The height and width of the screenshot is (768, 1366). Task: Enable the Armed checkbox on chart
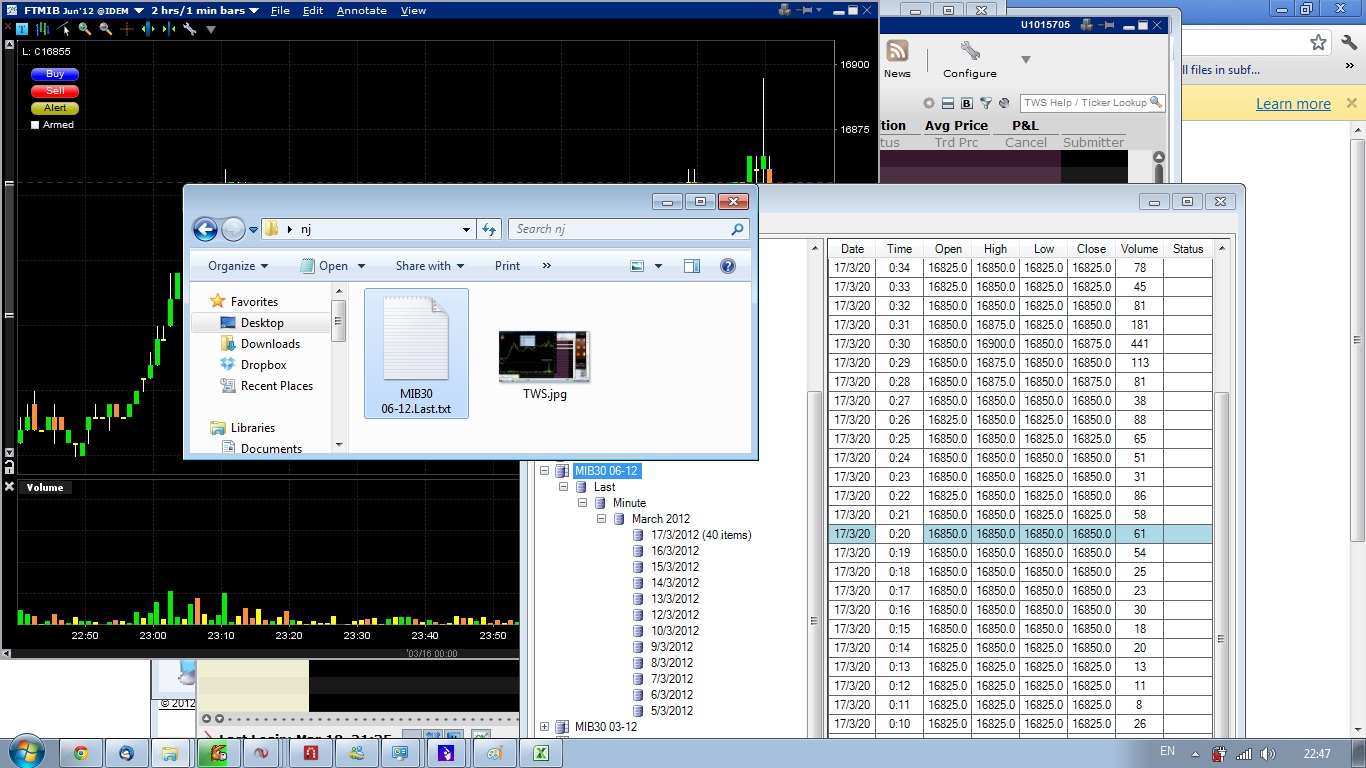point(36,125)
